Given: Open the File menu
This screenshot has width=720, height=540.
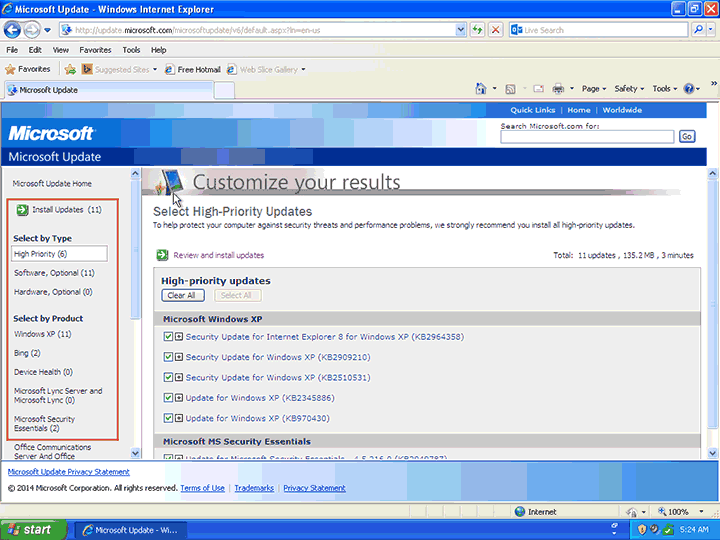Looking at the screenshot, I should coord(12,50).
